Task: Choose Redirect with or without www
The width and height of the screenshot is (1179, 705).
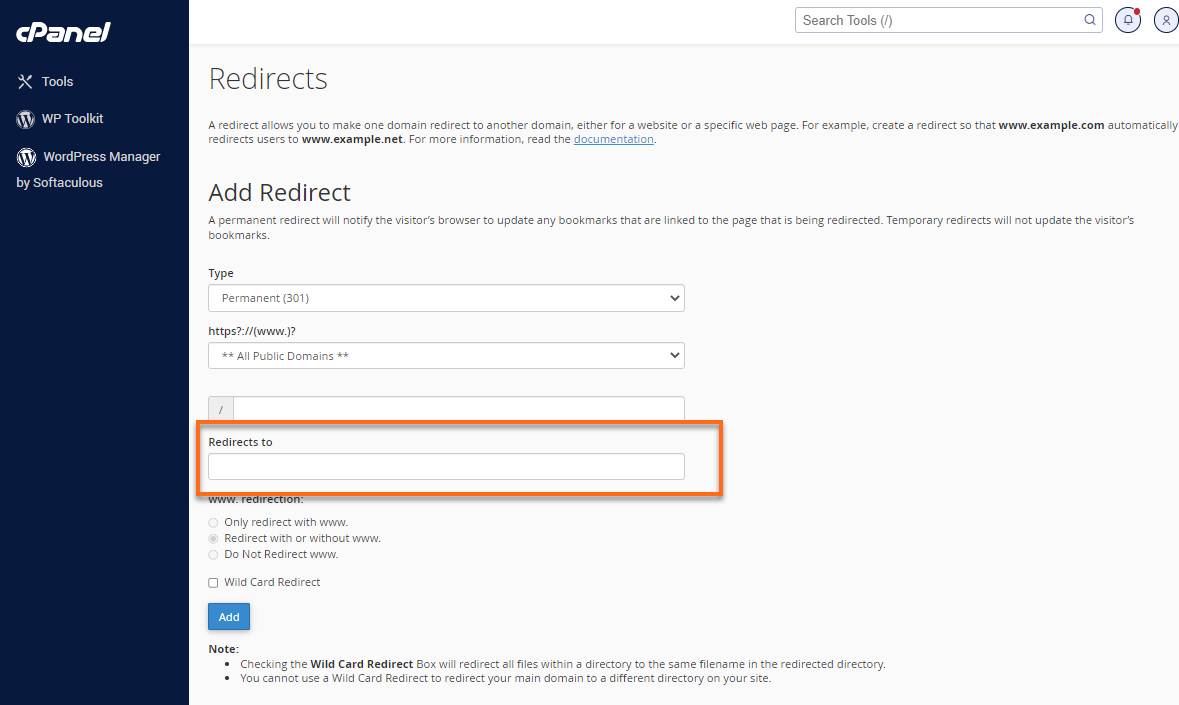Action: pyautogui.click(x=213, y=538)
